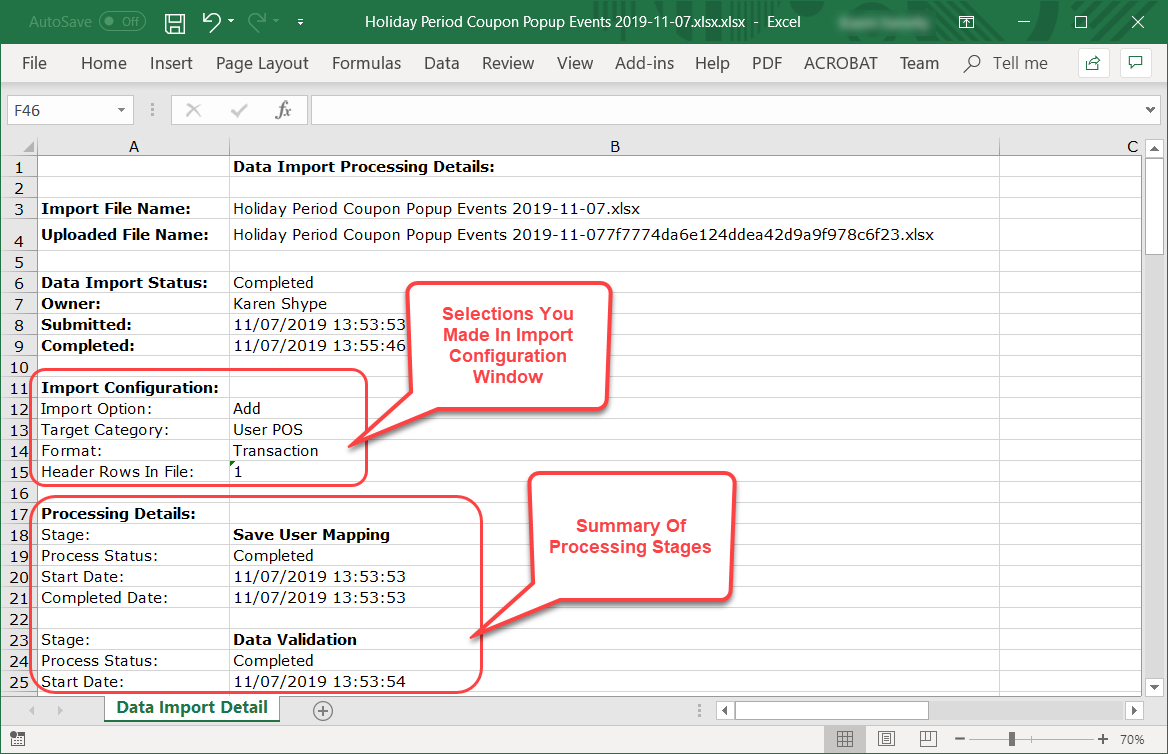Expand the Name Box dropdown arrow
The width and height of the screenshot is (1168, 754).
click(x=121, y=110)
